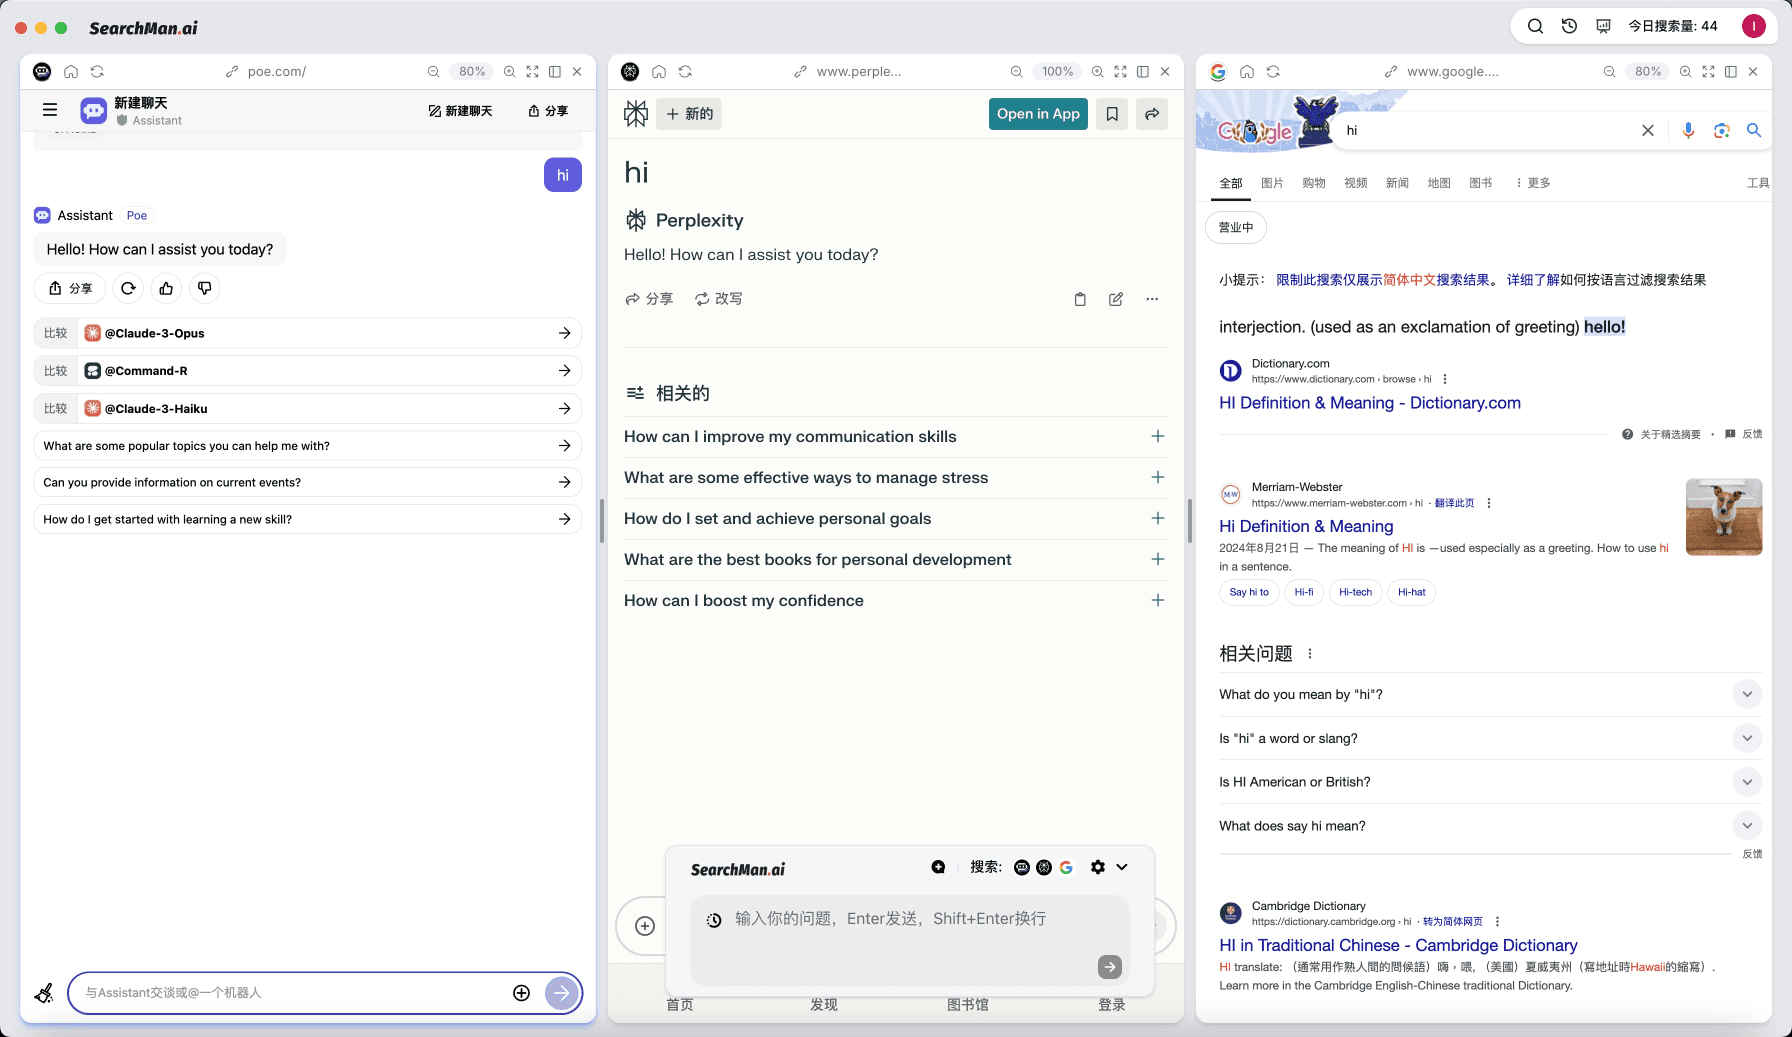1792x1037 pixels.
Task: Expand 'How can I improve my communication skills'
Action: (1157, 437)
